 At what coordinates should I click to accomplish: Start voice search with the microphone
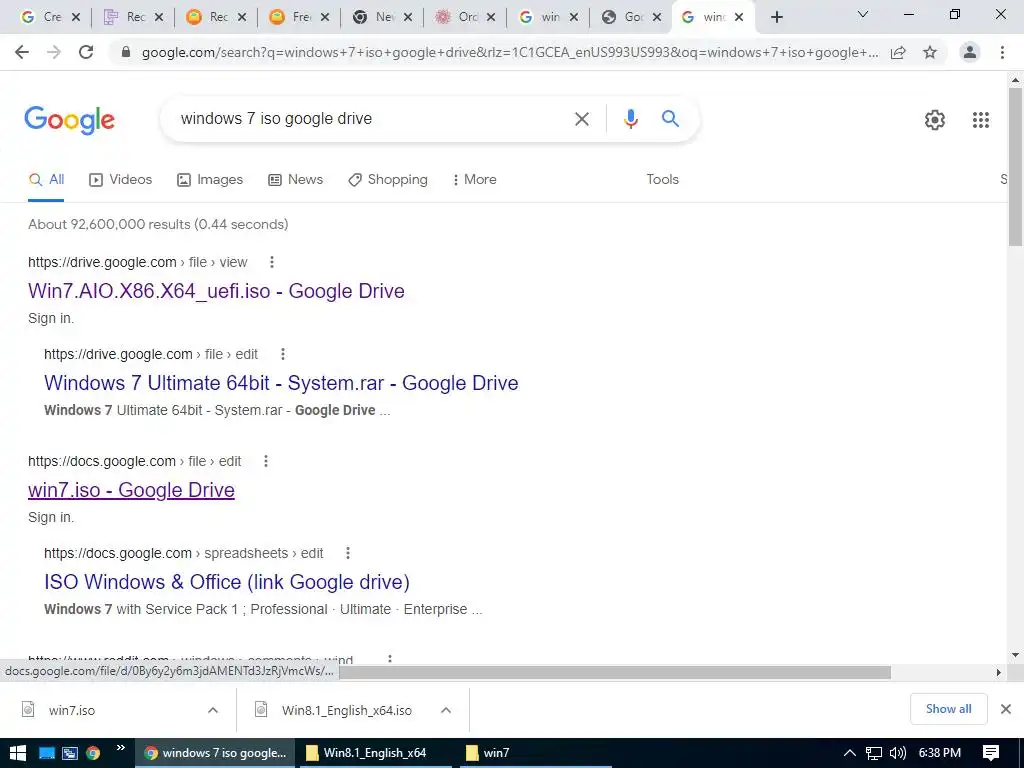point(630,119)
